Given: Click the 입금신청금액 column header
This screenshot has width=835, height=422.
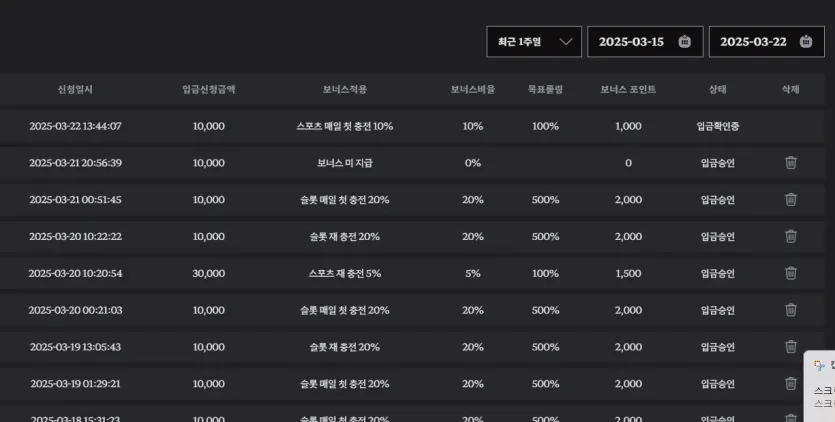Looking at the screenshot, I should pos(209,90).
